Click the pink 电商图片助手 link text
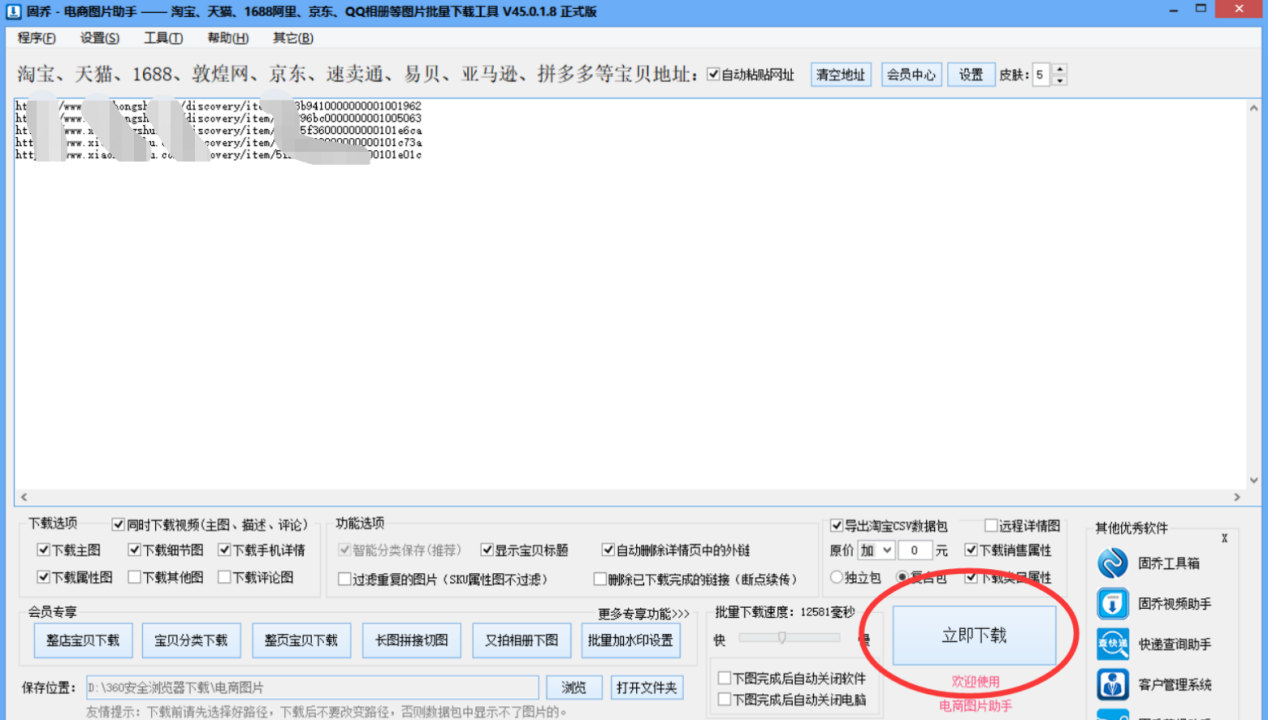 [975, 706]
